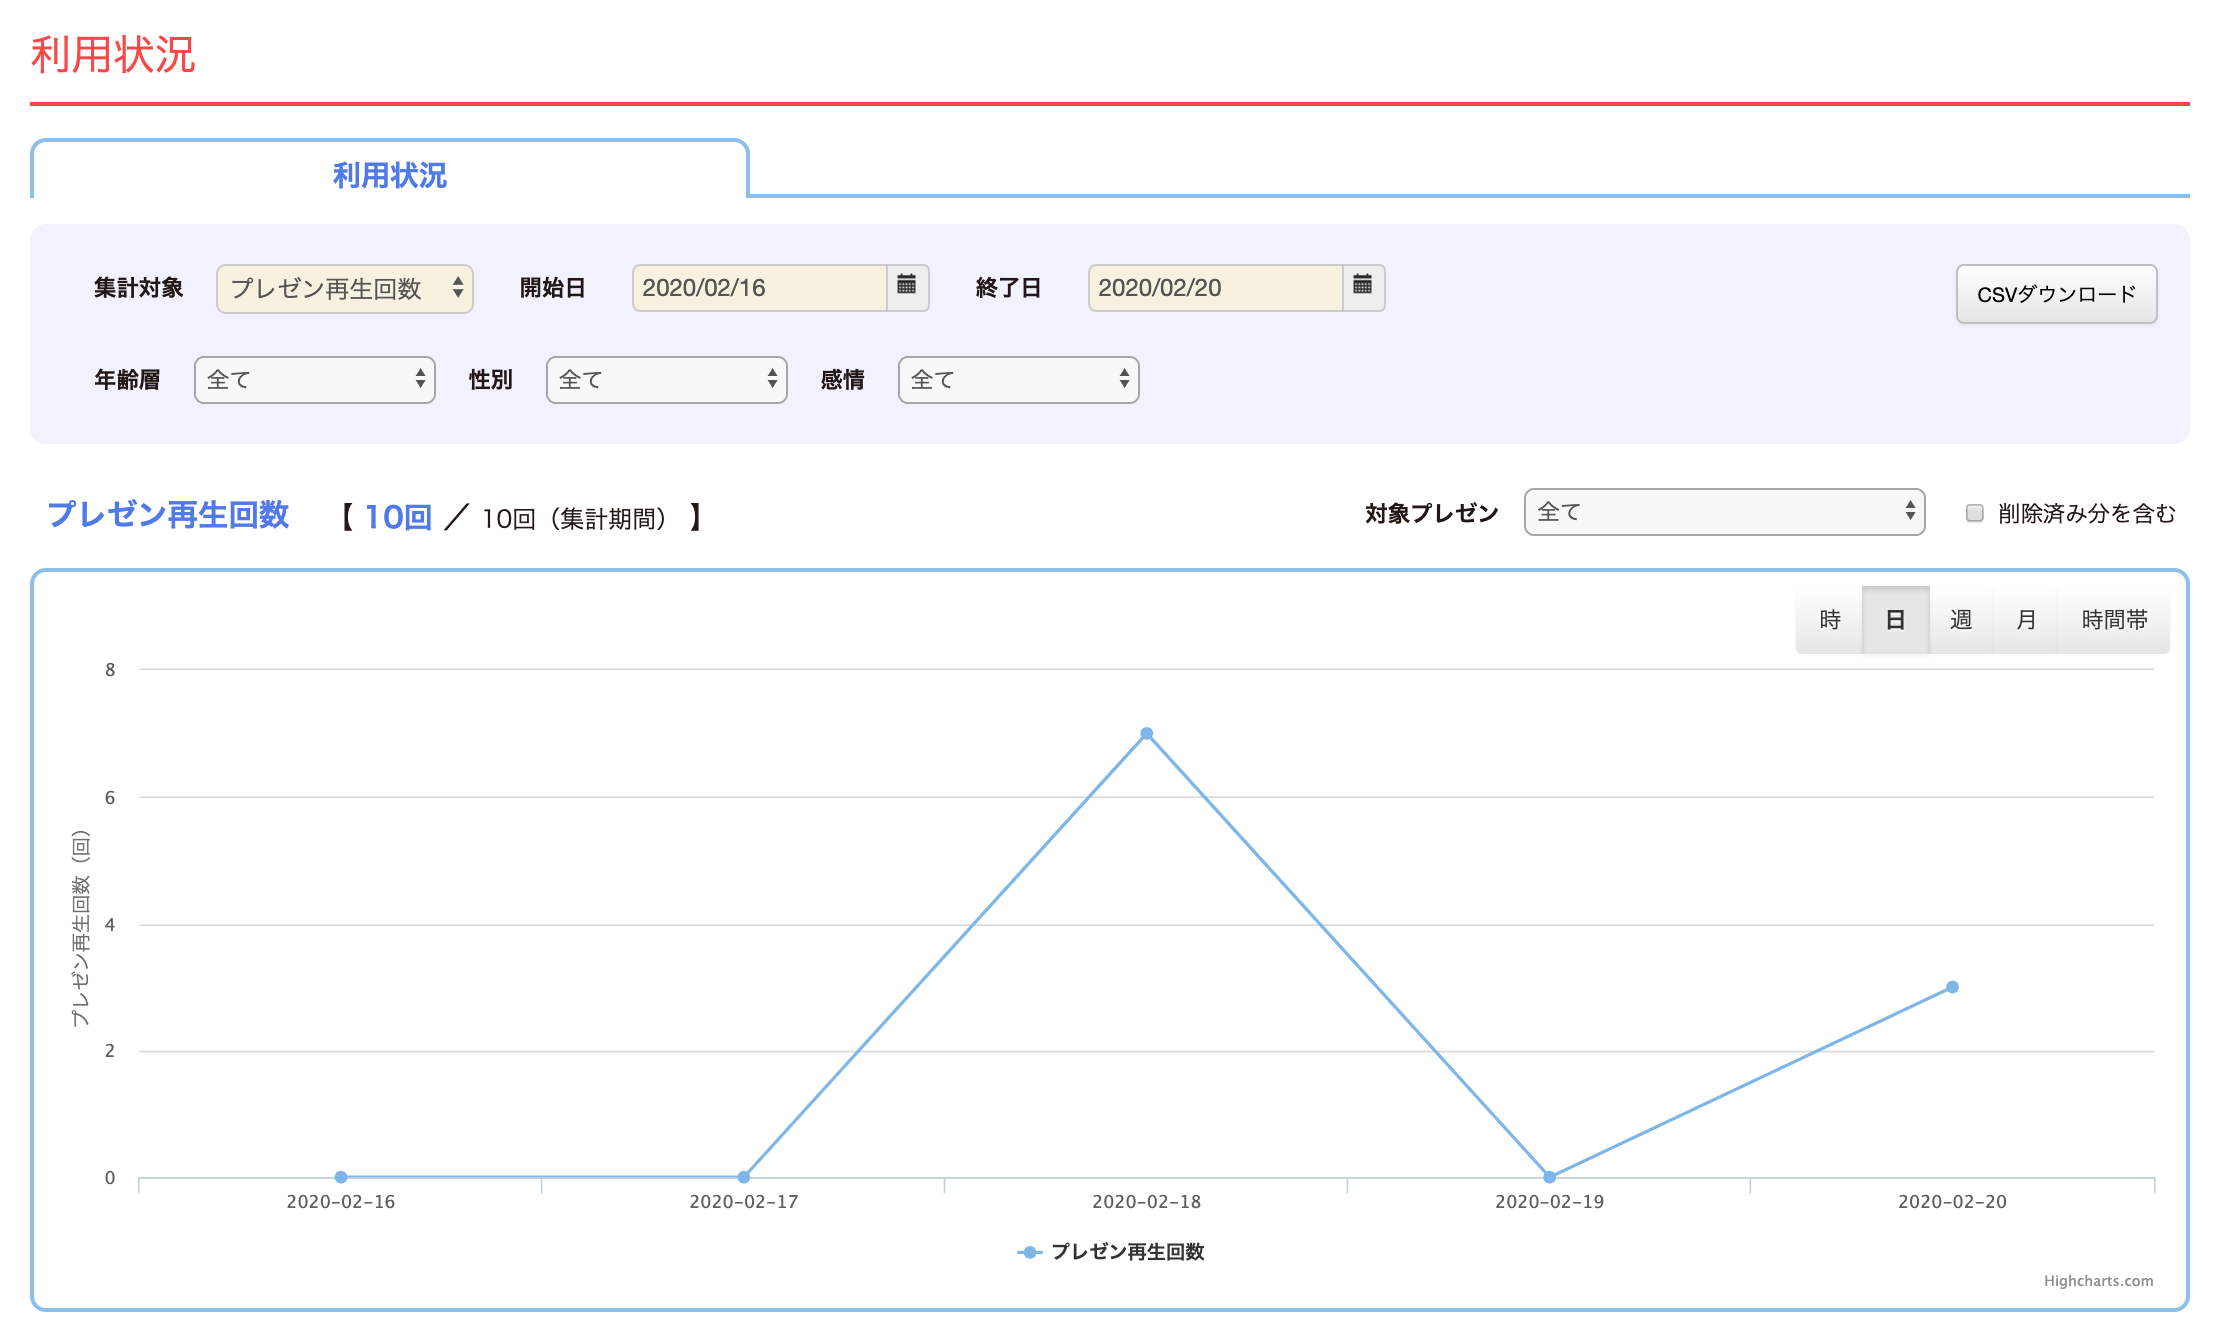This screenshot has height=1344, width=2226.
Task: Enable 削除済み分を含む checkbox
Action: [1975, 513]
